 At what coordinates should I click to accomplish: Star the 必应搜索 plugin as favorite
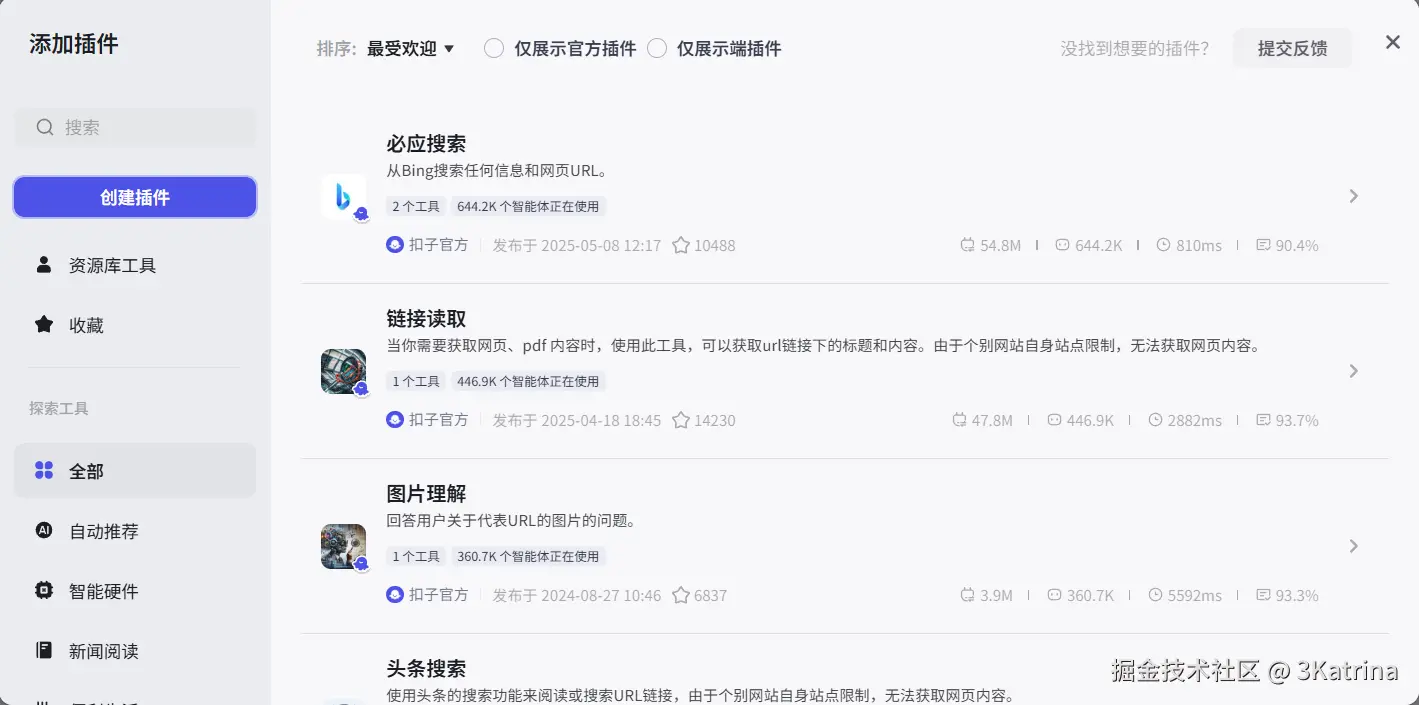(681, 245)
